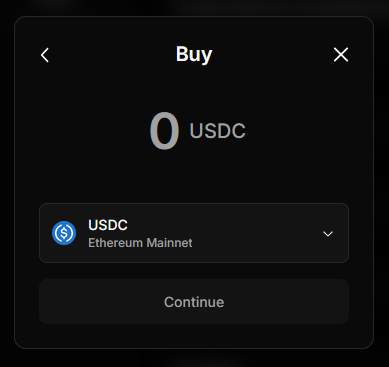Select the large zero amount value

[164, 131]
